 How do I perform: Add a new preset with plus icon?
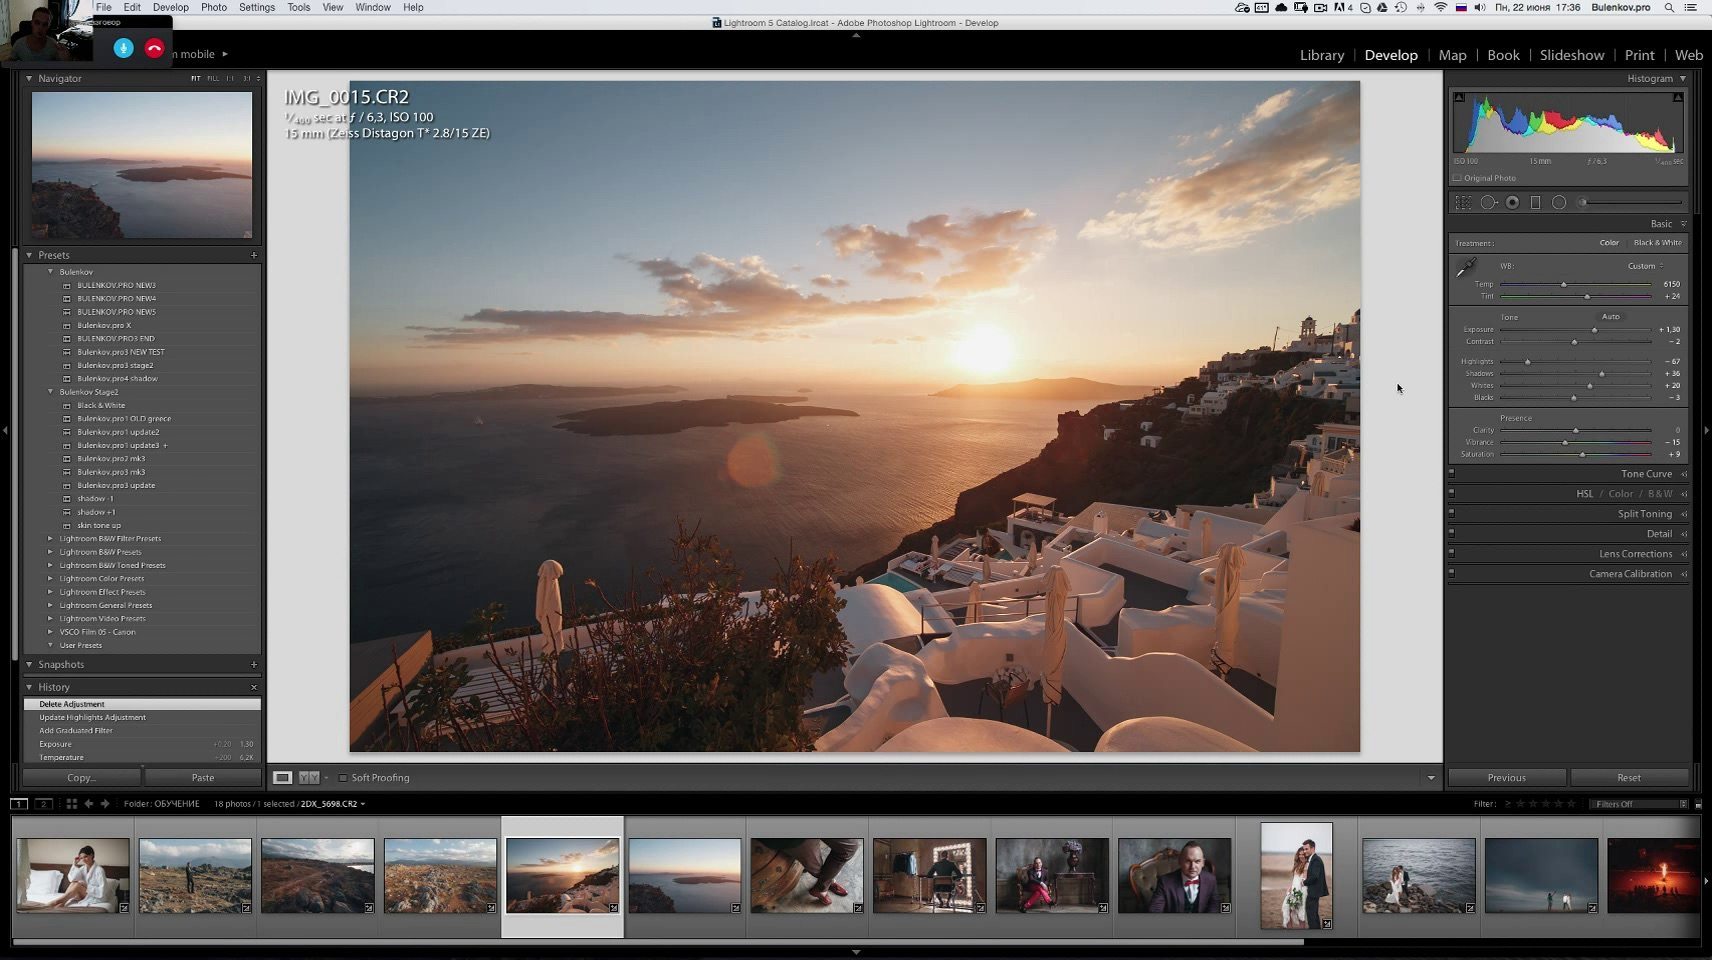tap(254, 255)
